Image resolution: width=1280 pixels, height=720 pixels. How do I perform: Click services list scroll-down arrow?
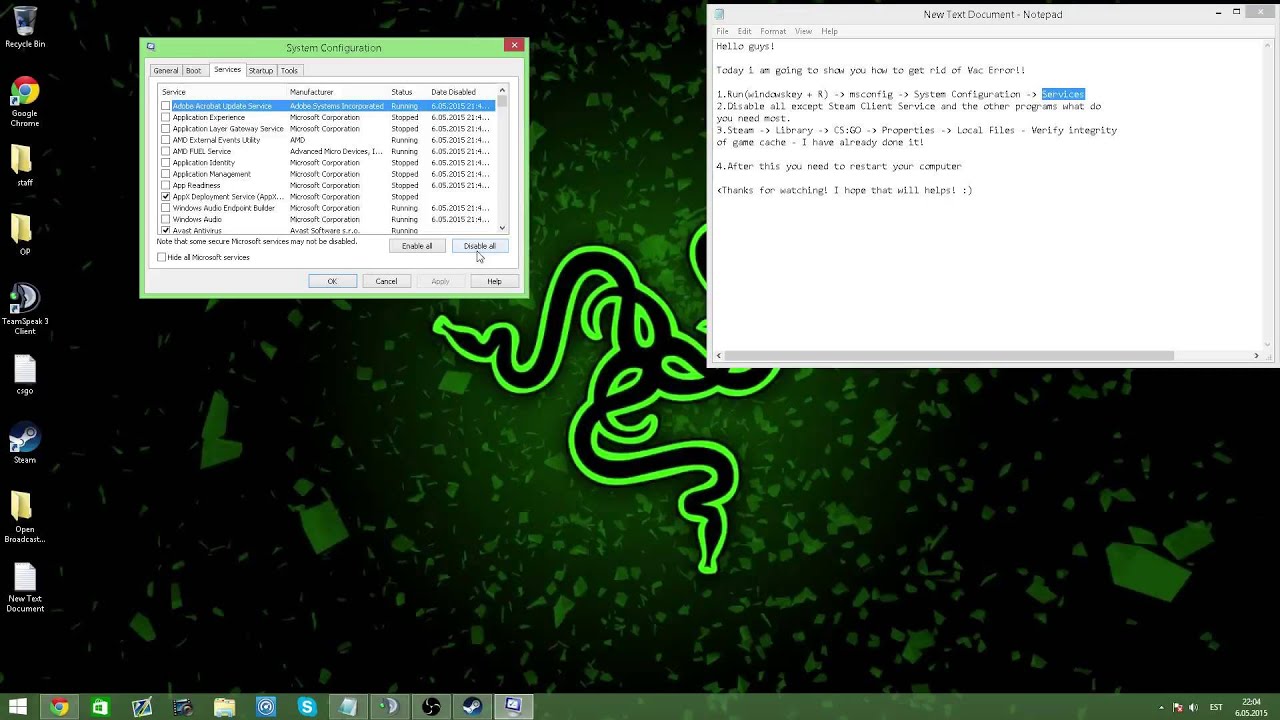502,229
